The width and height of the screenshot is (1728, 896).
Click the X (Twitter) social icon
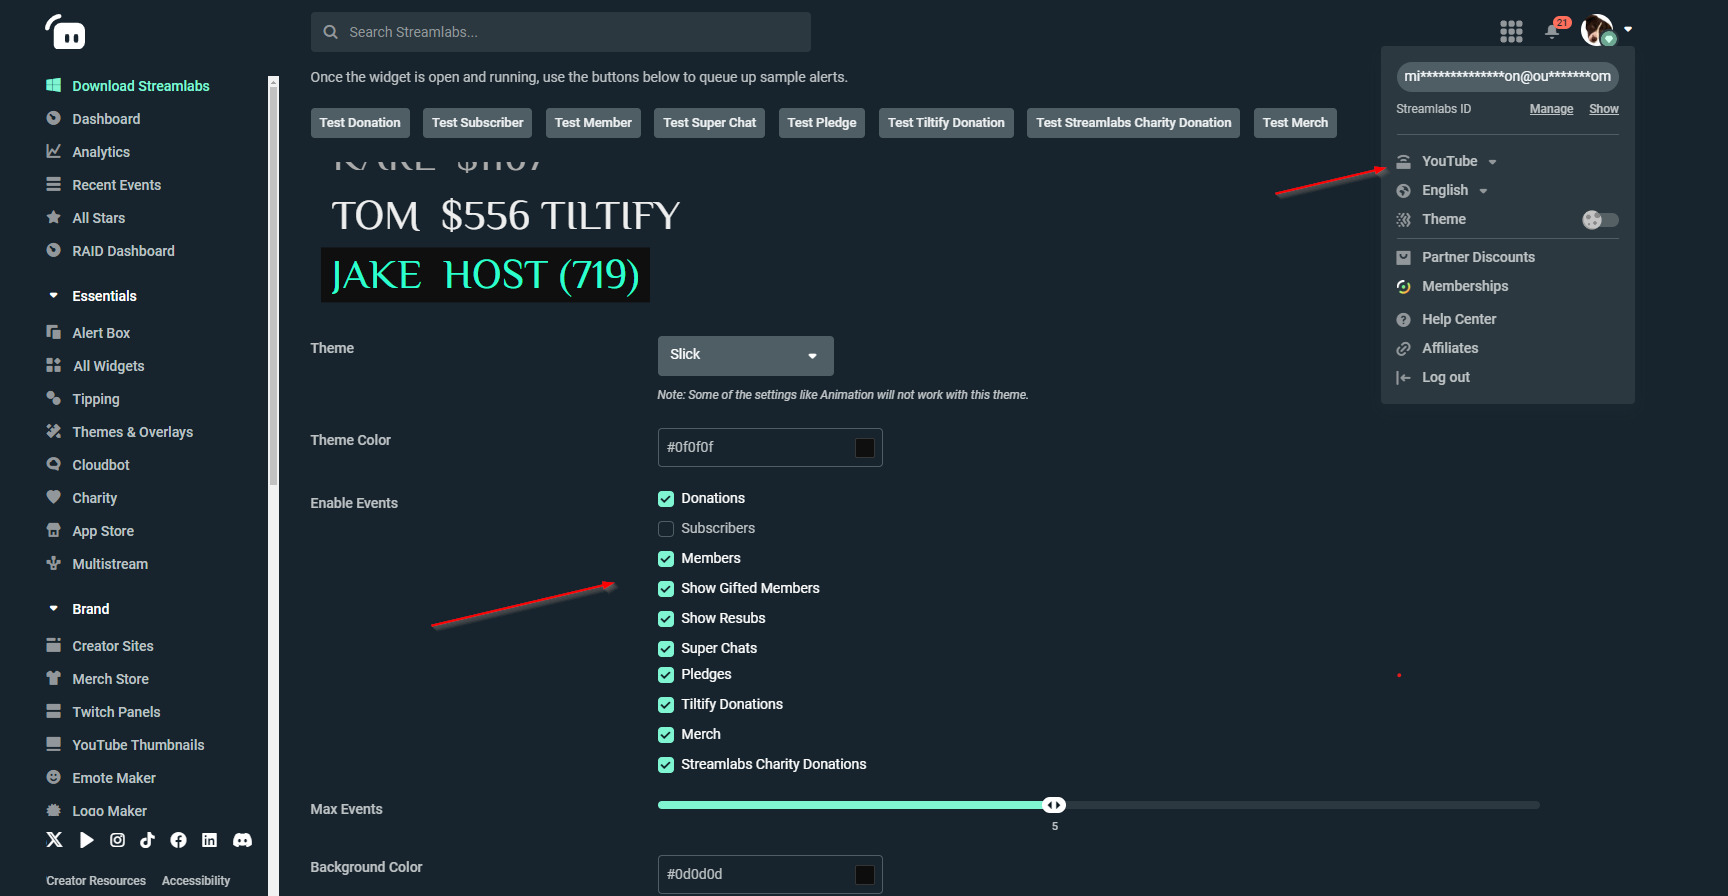[54, 840]
